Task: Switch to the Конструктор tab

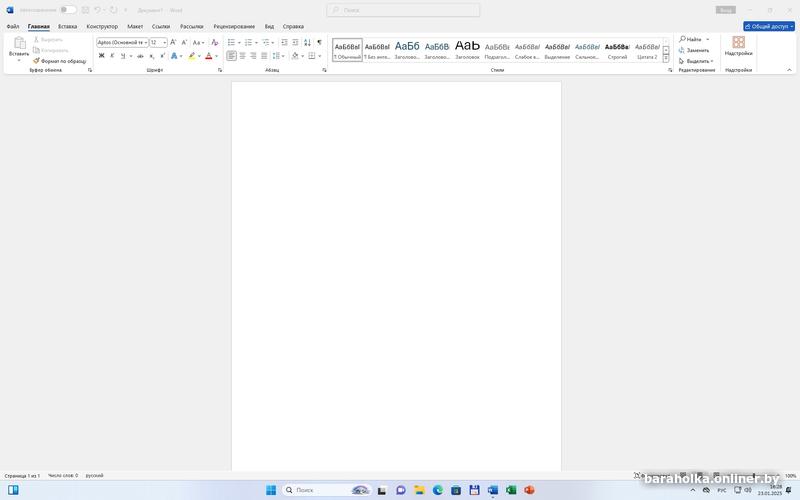Action: pos(102,26)
